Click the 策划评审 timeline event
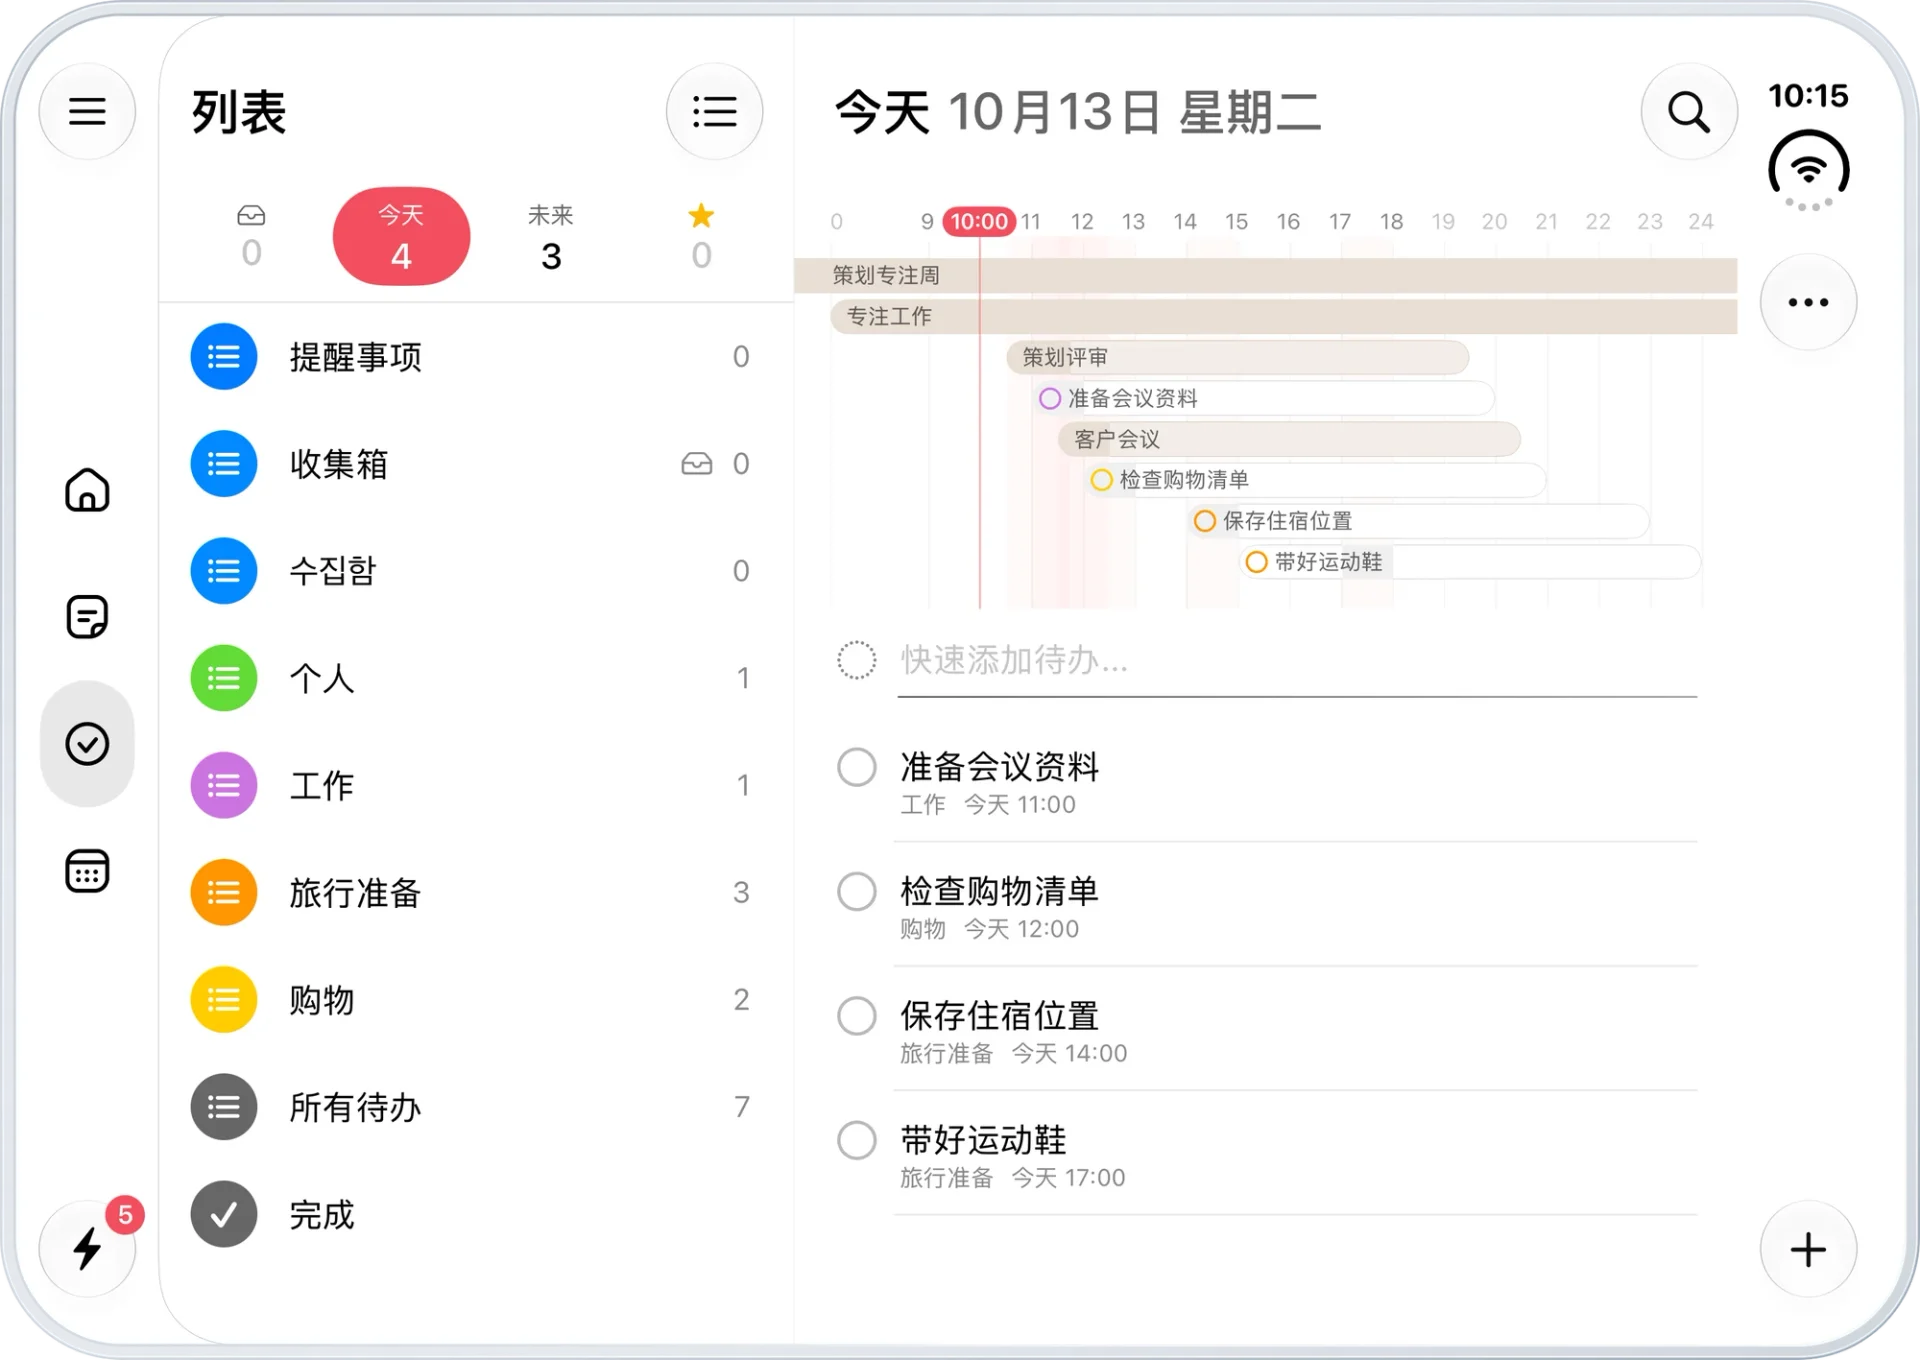The height and width of the screenshot is (1360, 1920). pos(1238,357)
